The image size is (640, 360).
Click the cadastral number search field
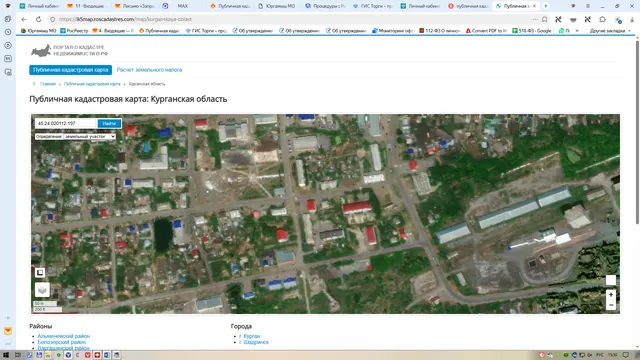click(66, 123)
